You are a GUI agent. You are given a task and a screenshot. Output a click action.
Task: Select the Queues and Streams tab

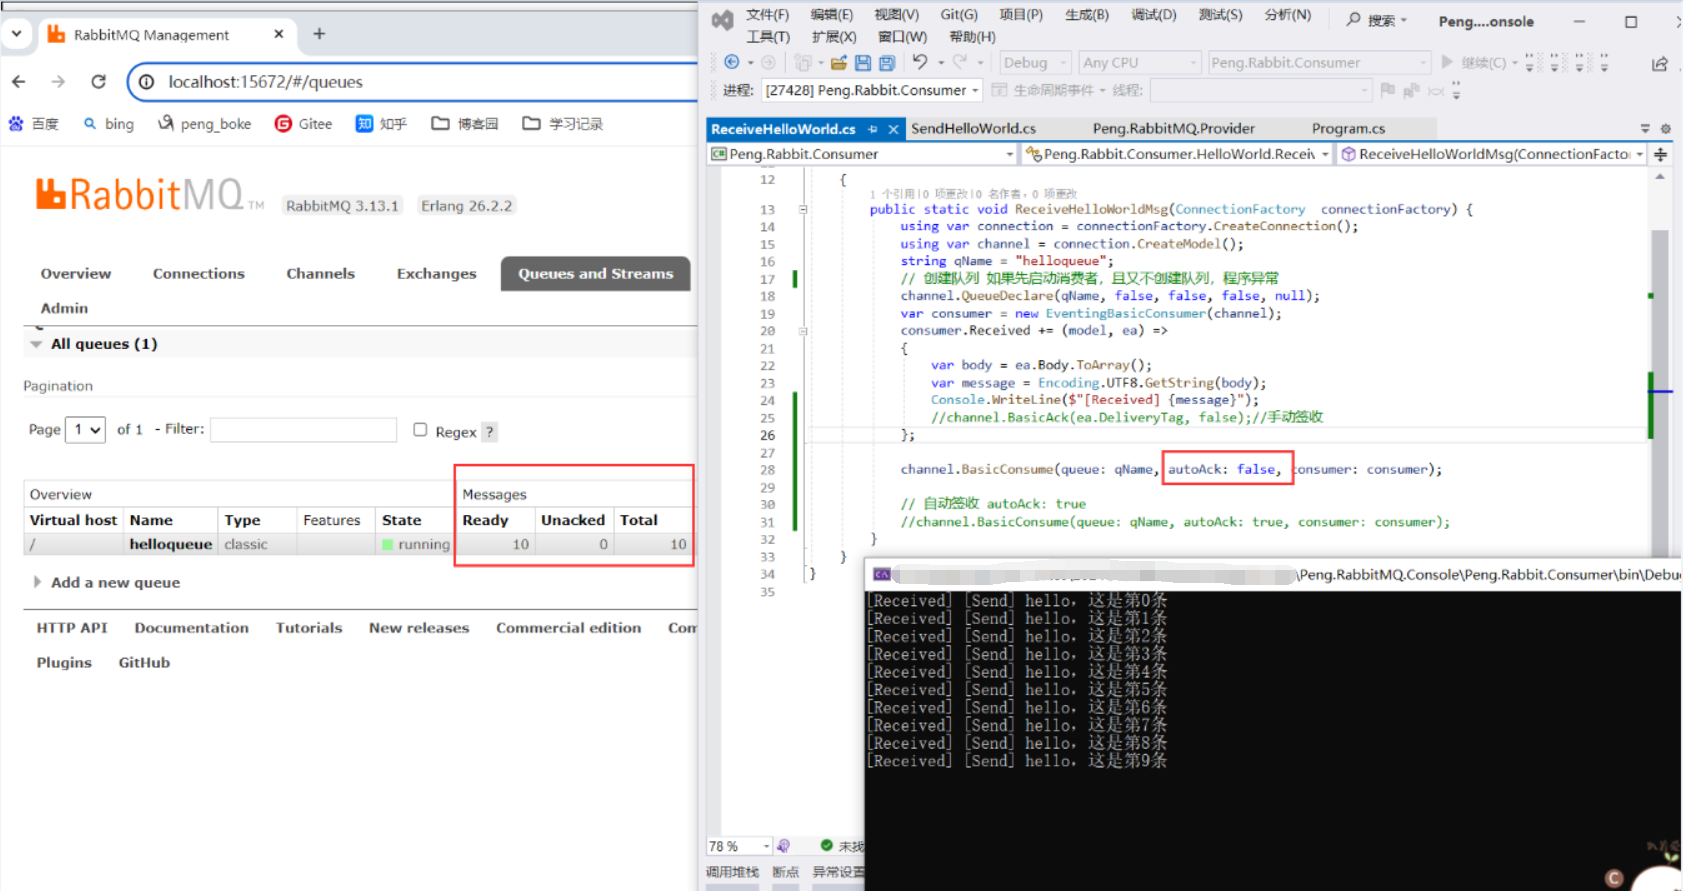pos(595,274)
